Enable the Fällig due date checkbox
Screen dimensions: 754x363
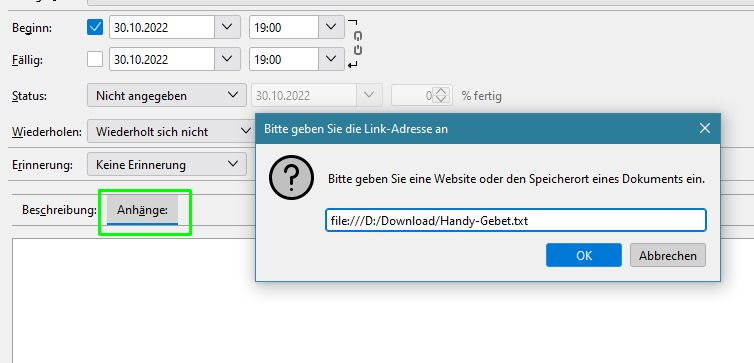pyautogui.click(x=95, y=59)
